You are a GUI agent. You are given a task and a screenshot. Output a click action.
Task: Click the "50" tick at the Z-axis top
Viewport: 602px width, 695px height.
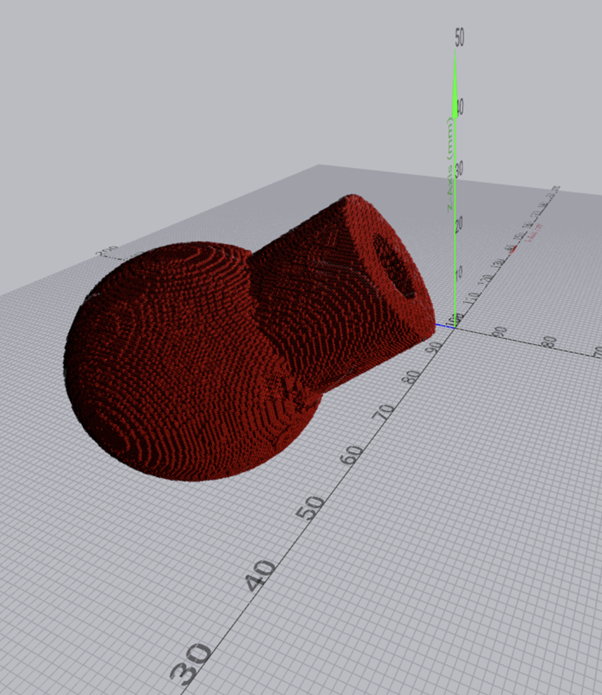click(460, 37)
